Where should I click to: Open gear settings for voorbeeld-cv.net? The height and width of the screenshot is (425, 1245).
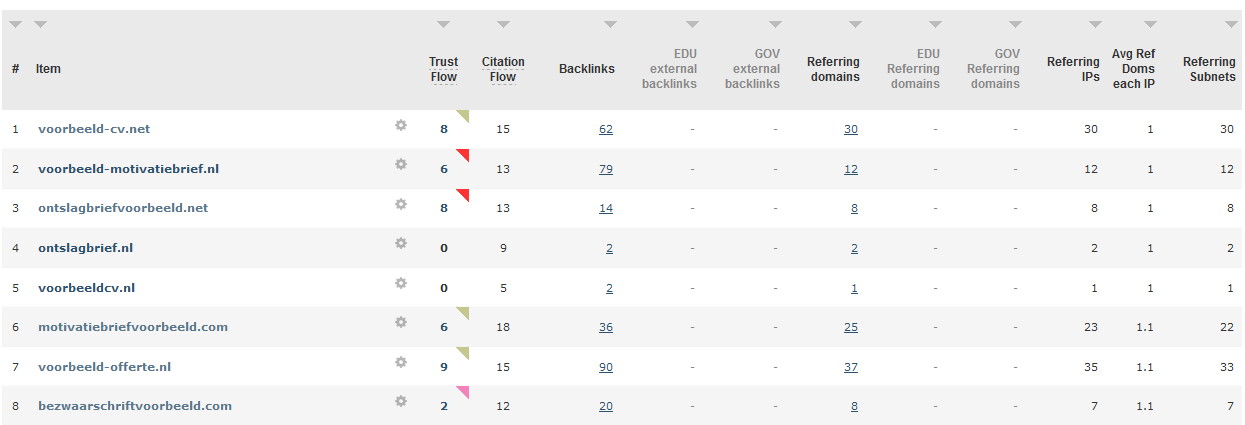401,125
